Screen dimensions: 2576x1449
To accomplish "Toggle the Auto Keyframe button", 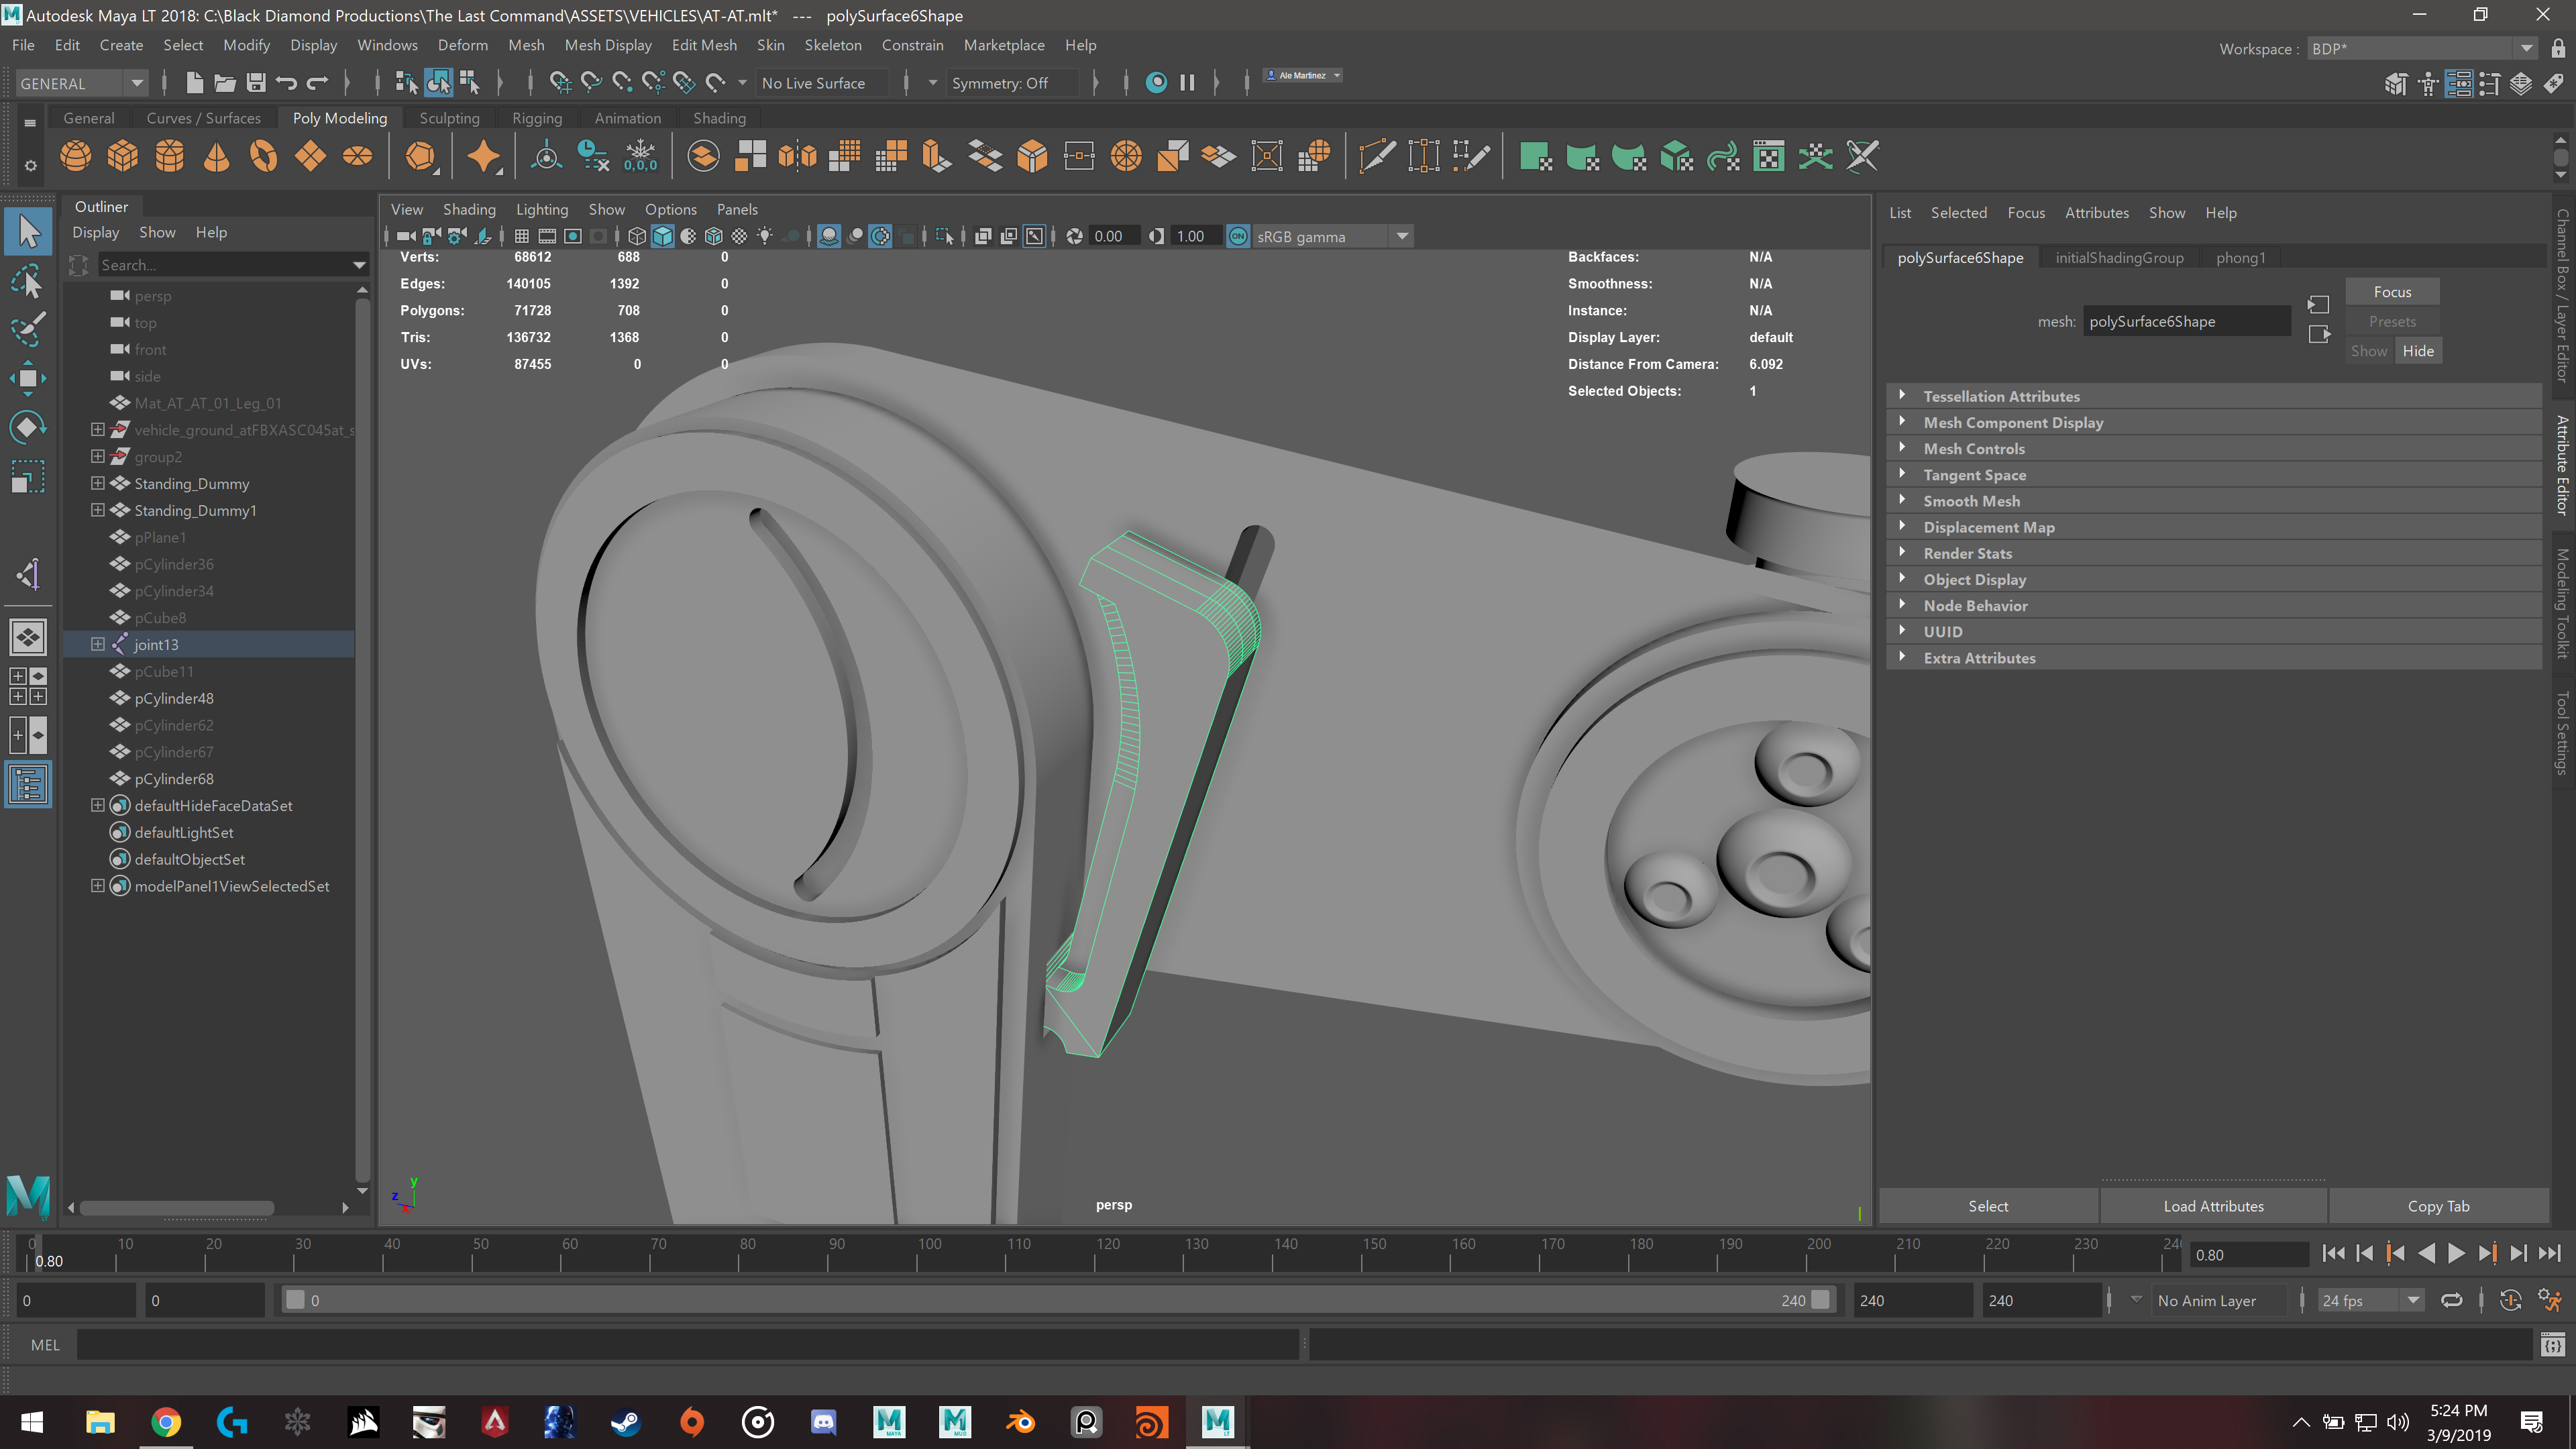I will coord(2510,1300).
